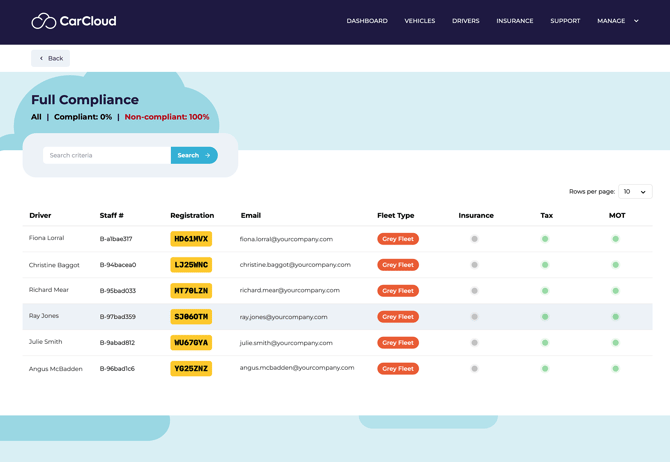The image size is (670, 462).
Task: Click registration plate MT70LZN
Action: [x=191, y=291]
